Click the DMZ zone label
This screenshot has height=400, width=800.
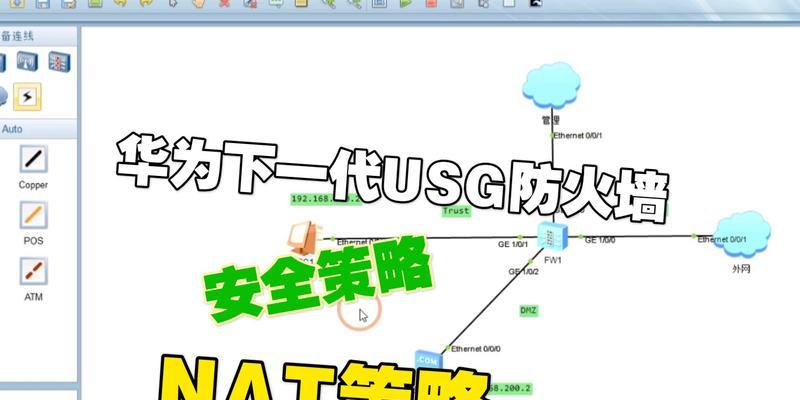point(529,310)
